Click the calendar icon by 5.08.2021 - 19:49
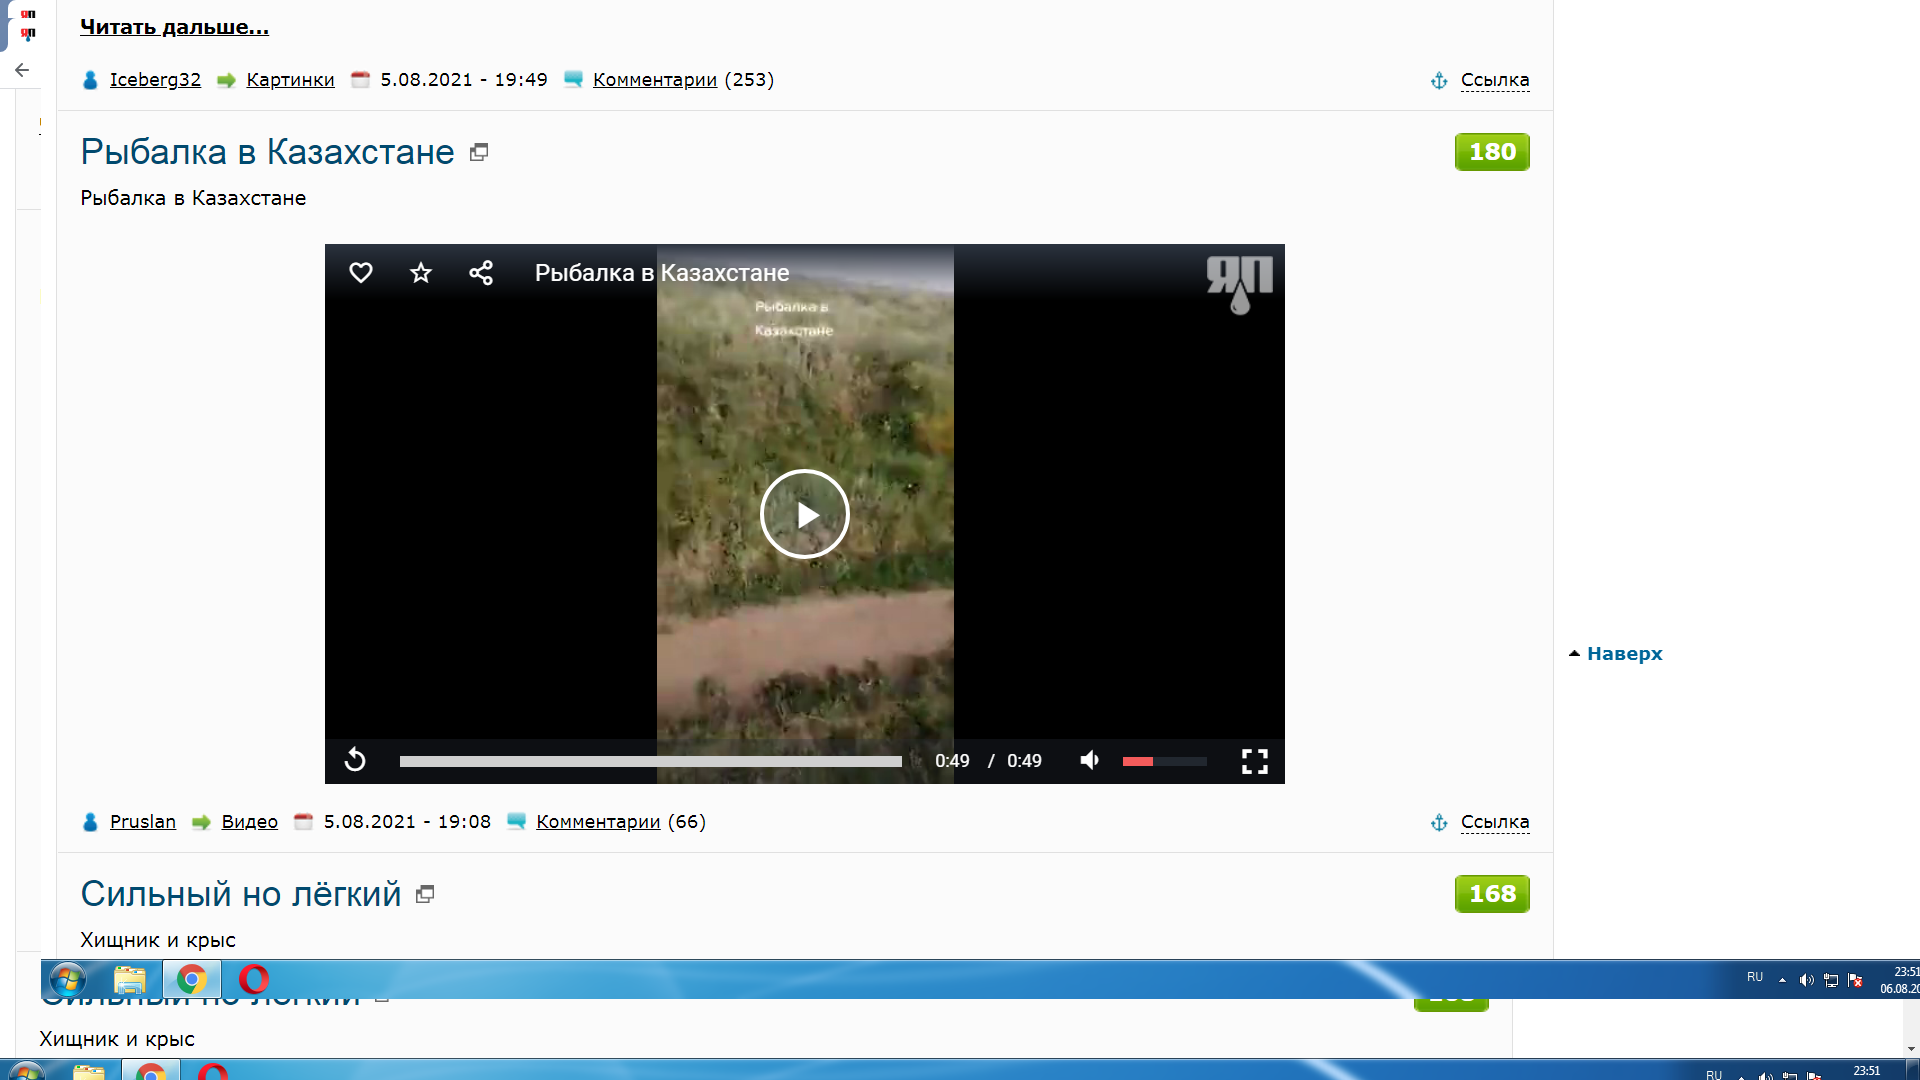 (360, 79)
